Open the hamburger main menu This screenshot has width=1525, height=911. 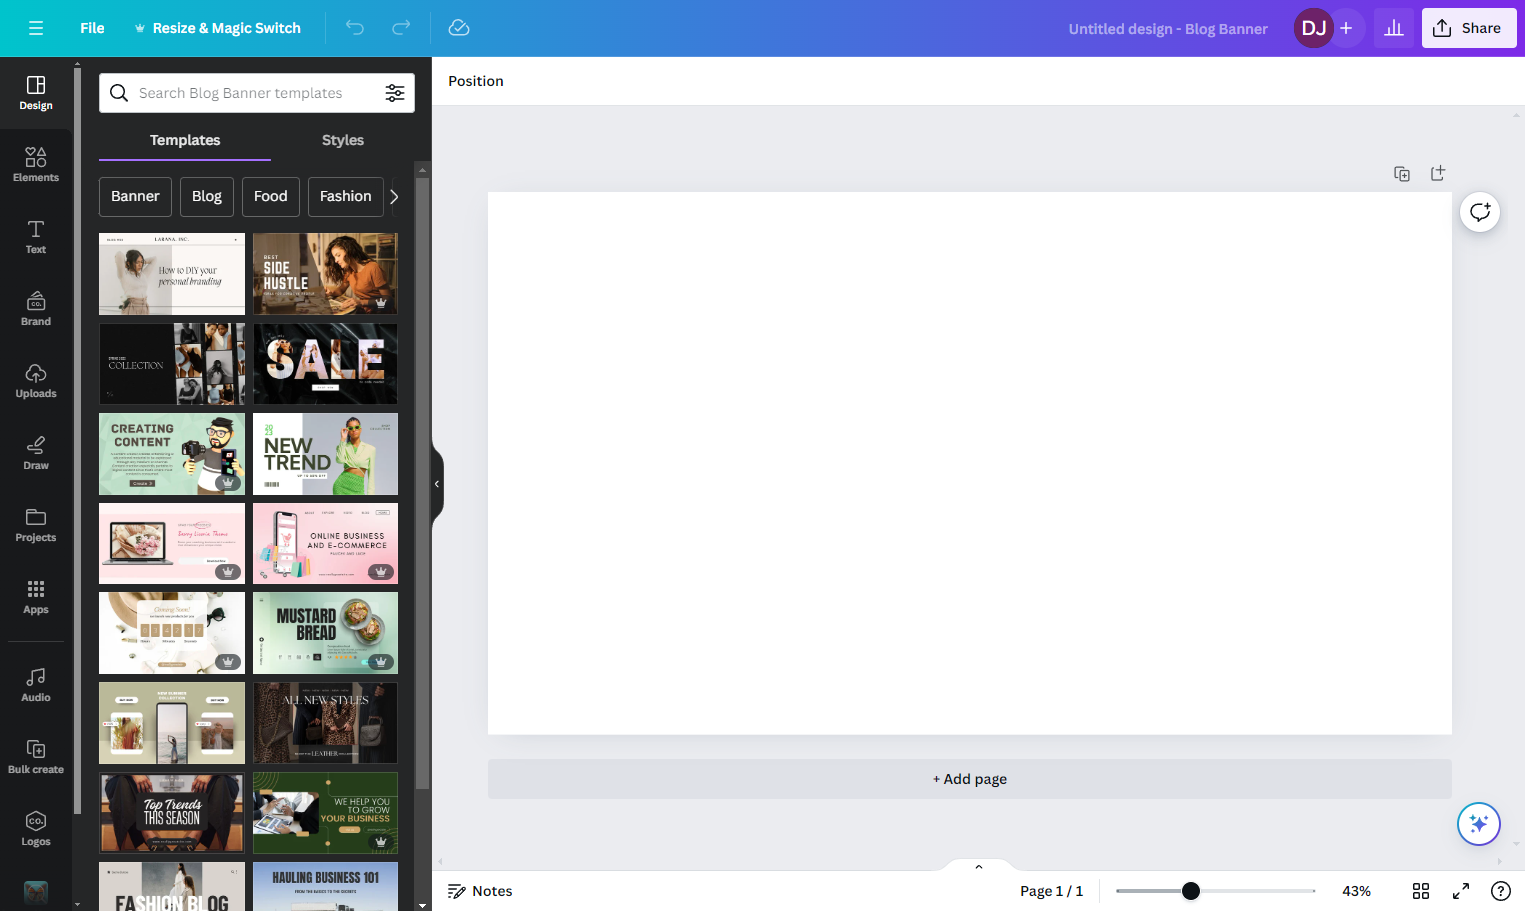coord(36,28)
